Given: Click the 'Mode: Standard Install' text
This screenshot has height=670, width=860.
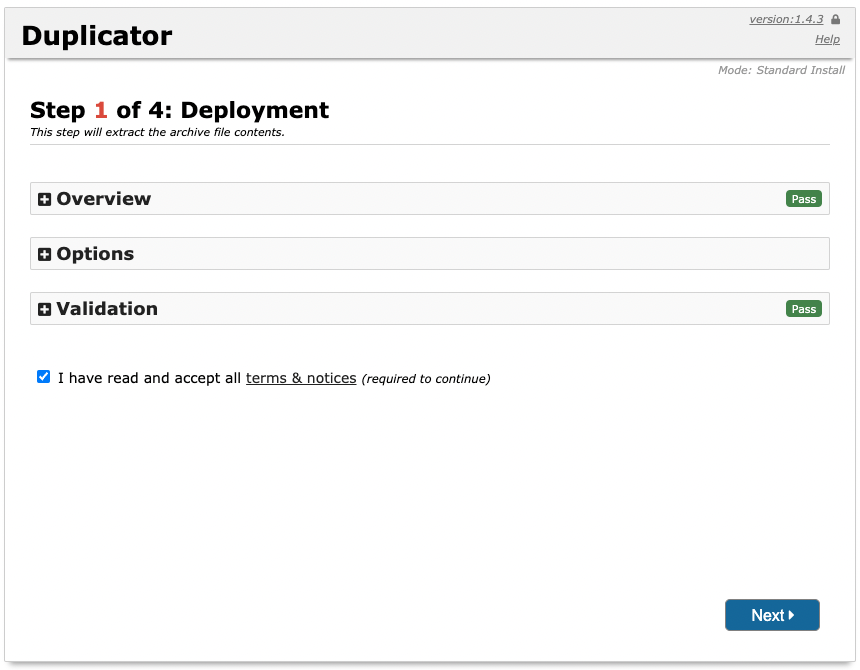Looking at the screenshot, I should [x=782, y=70].
